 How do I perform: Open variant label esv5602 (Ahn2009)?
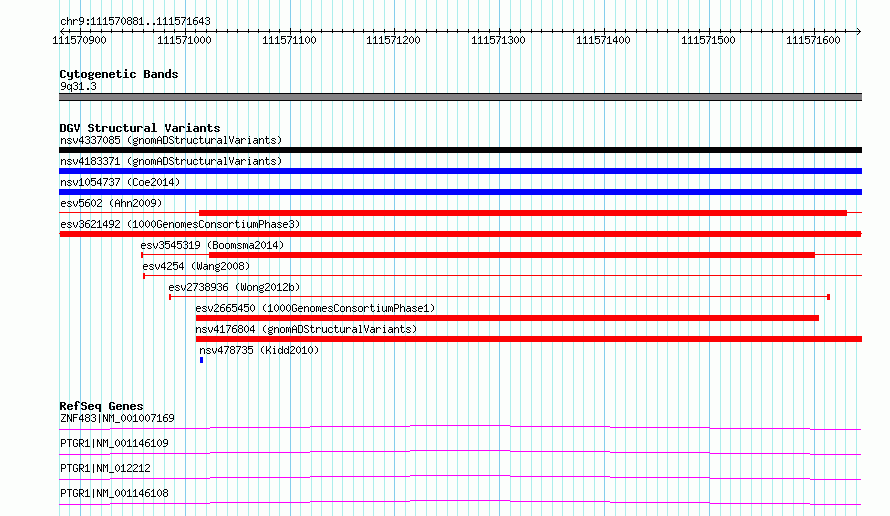tap(111, 203)
